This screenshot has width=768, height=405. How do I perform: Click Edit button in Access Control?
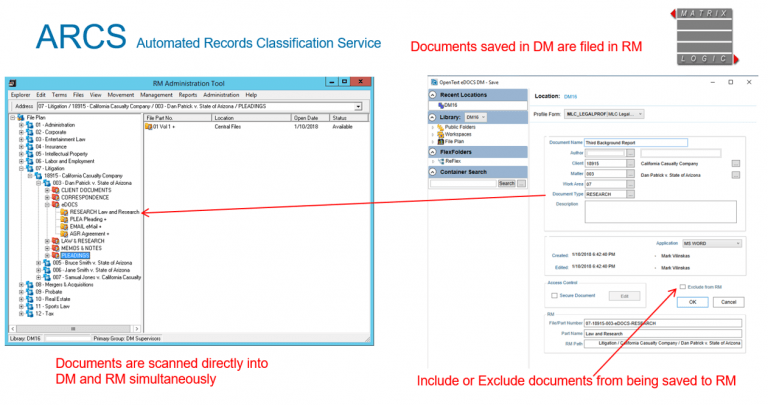pyautogui.click(x=624, y=296)
